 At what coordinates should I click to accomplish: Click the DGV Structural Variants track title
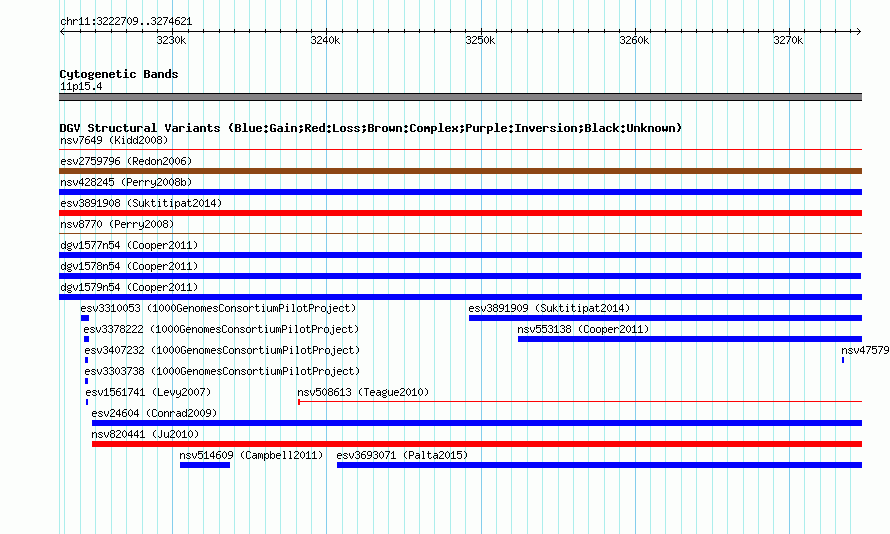click(370, 128)
